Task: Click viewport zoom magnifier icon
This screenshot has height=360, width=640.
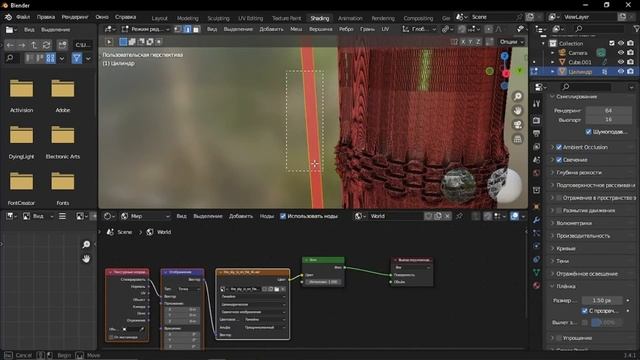Action: click(x=518, y=96)
